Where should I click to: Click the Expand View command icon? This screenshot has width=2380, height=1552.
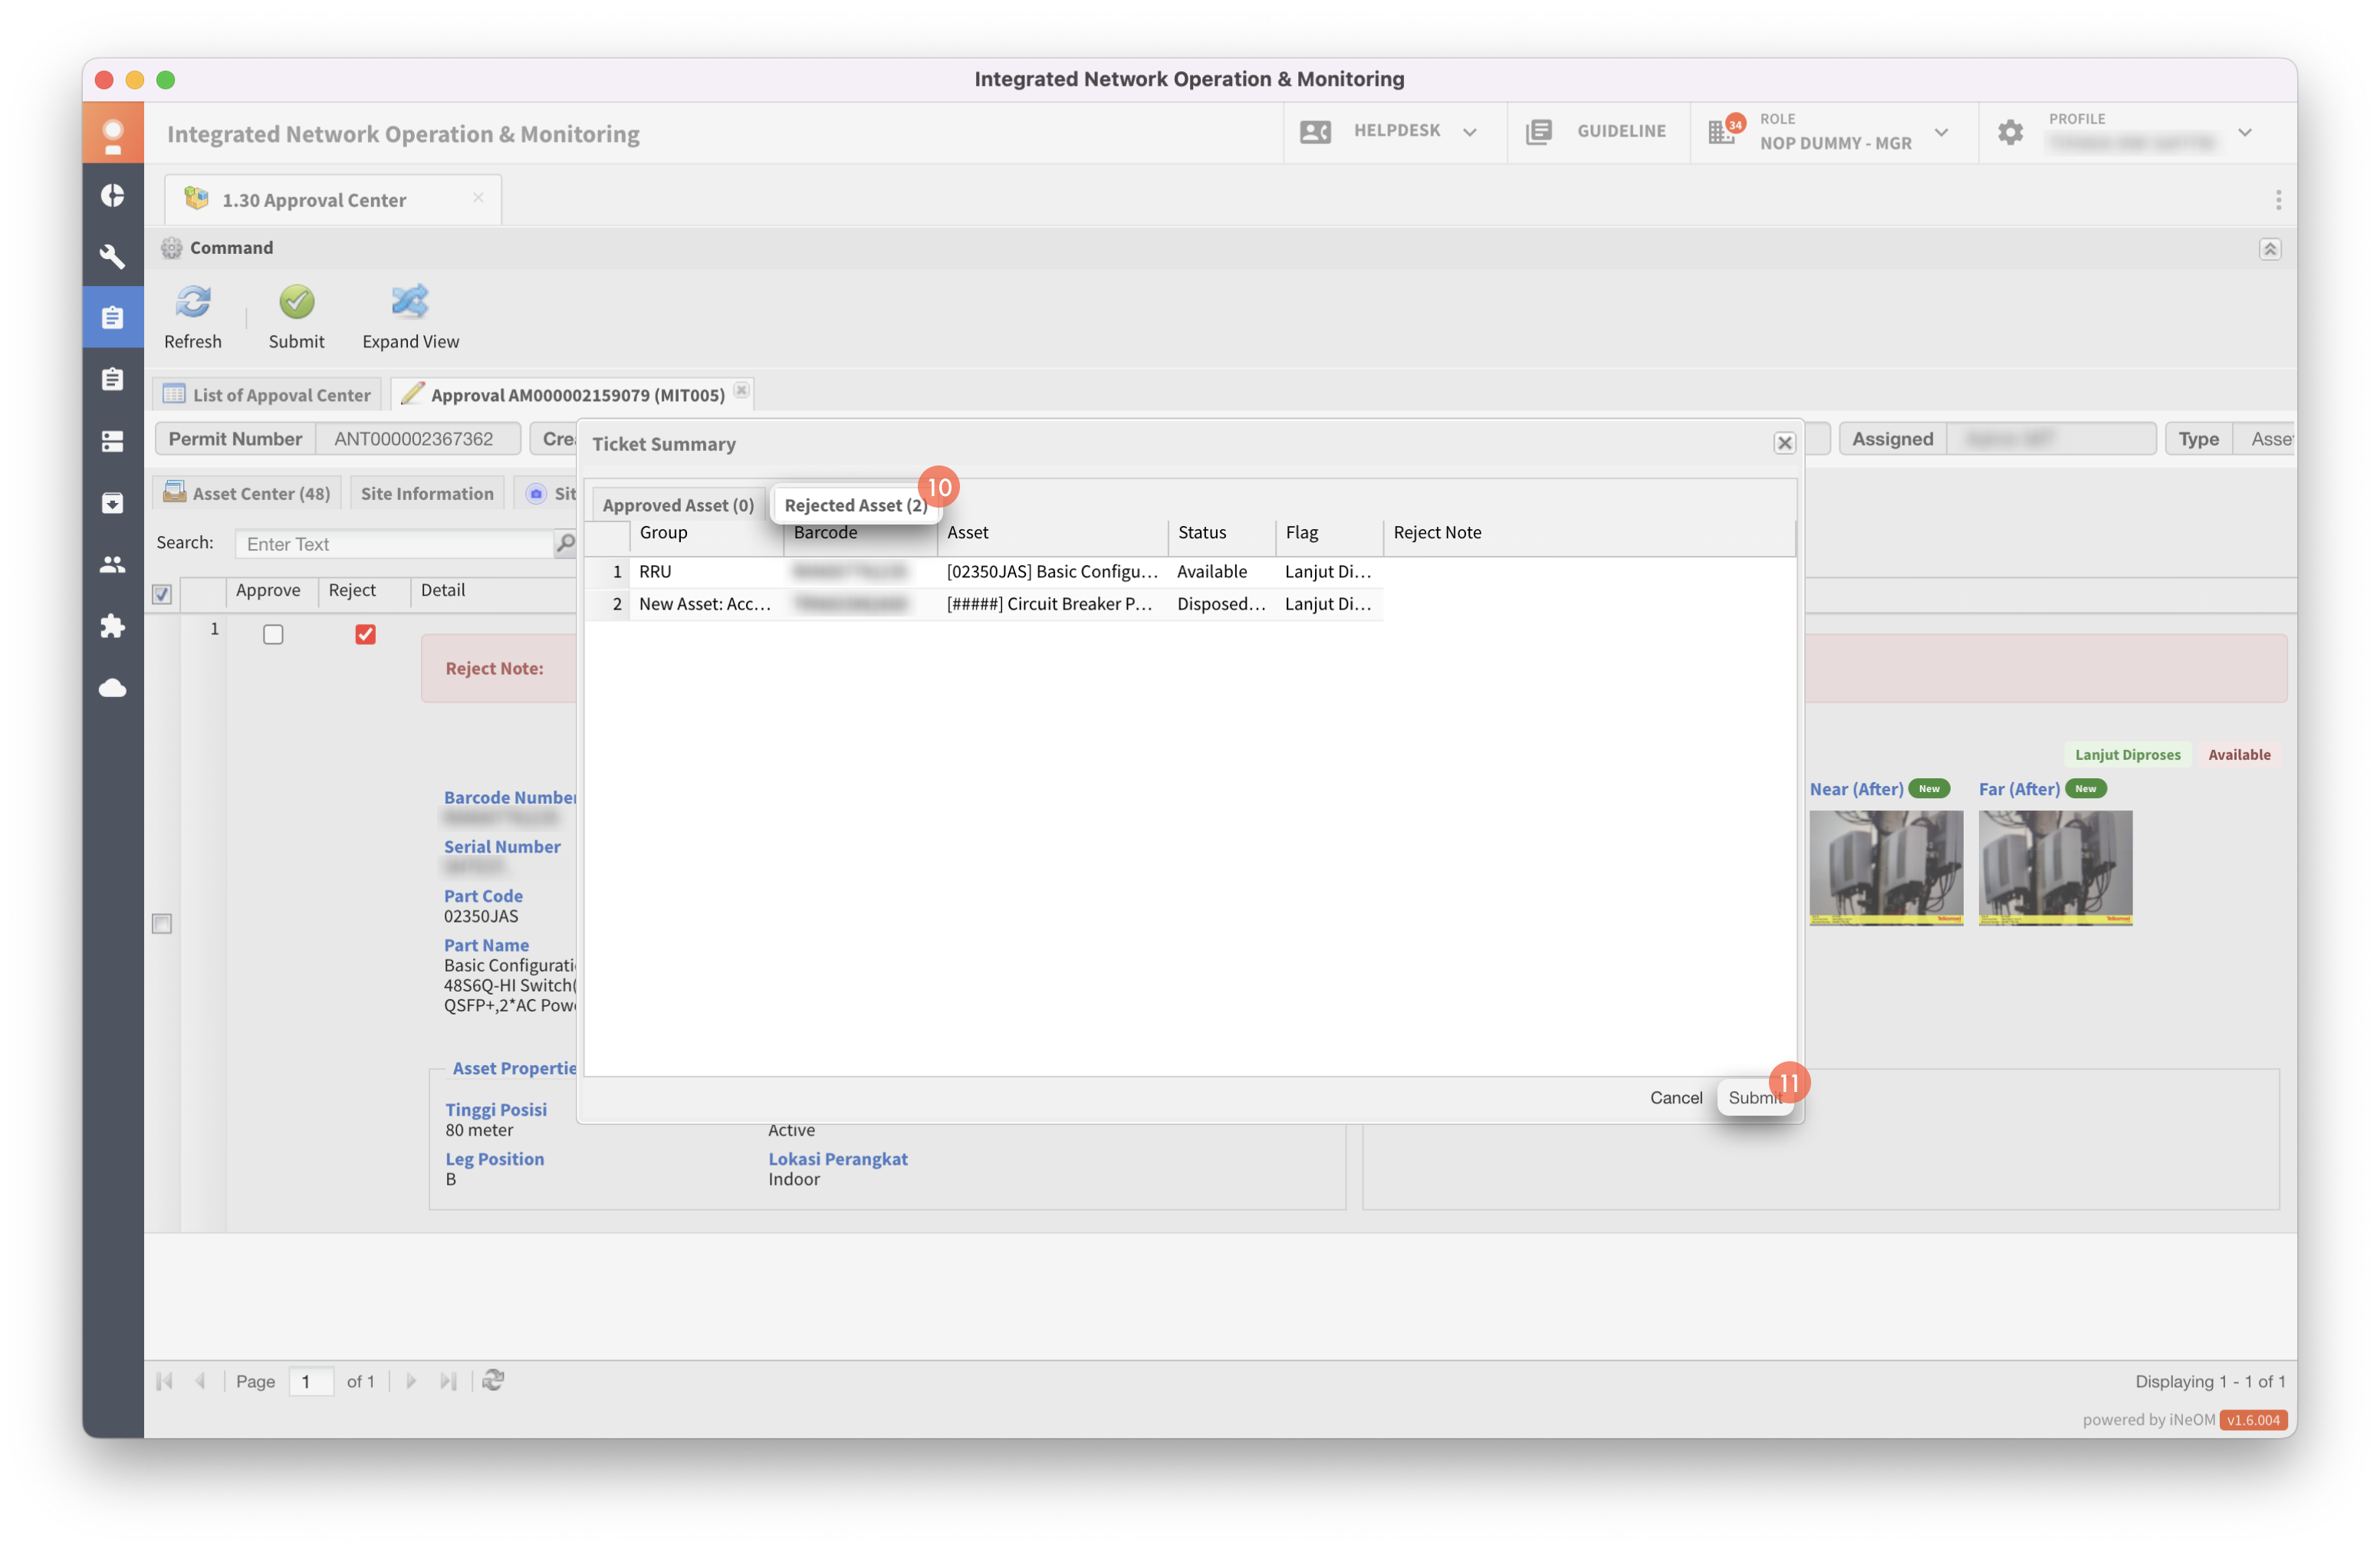click(x=410, y=301)
